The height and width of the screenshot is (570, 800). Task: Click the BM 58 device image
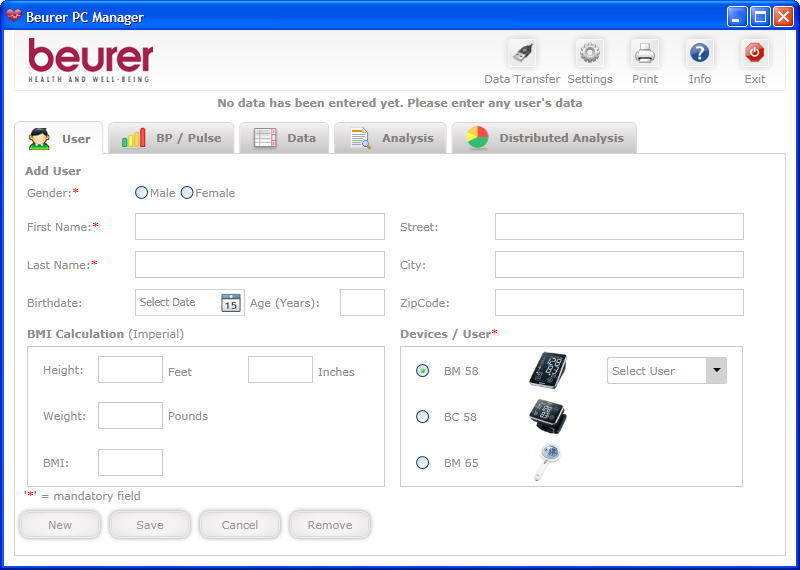click(547, 370)
